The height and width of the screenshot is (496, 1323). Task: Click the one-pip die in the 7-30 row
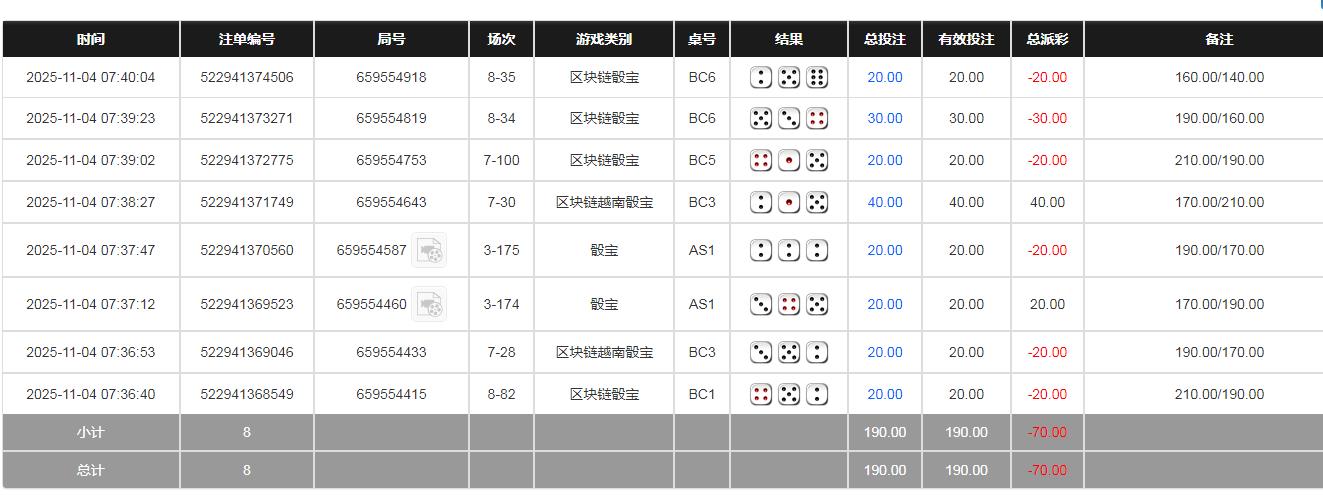(789, 202)
